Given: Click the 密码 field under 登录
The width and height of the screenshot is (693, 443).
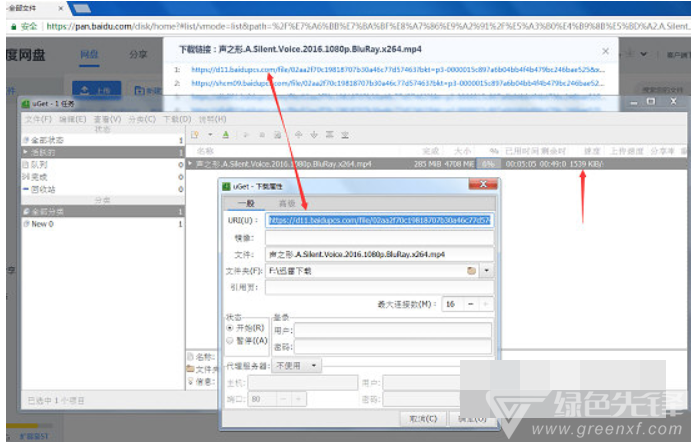Looking at the screenshot, I should (393, 347).
